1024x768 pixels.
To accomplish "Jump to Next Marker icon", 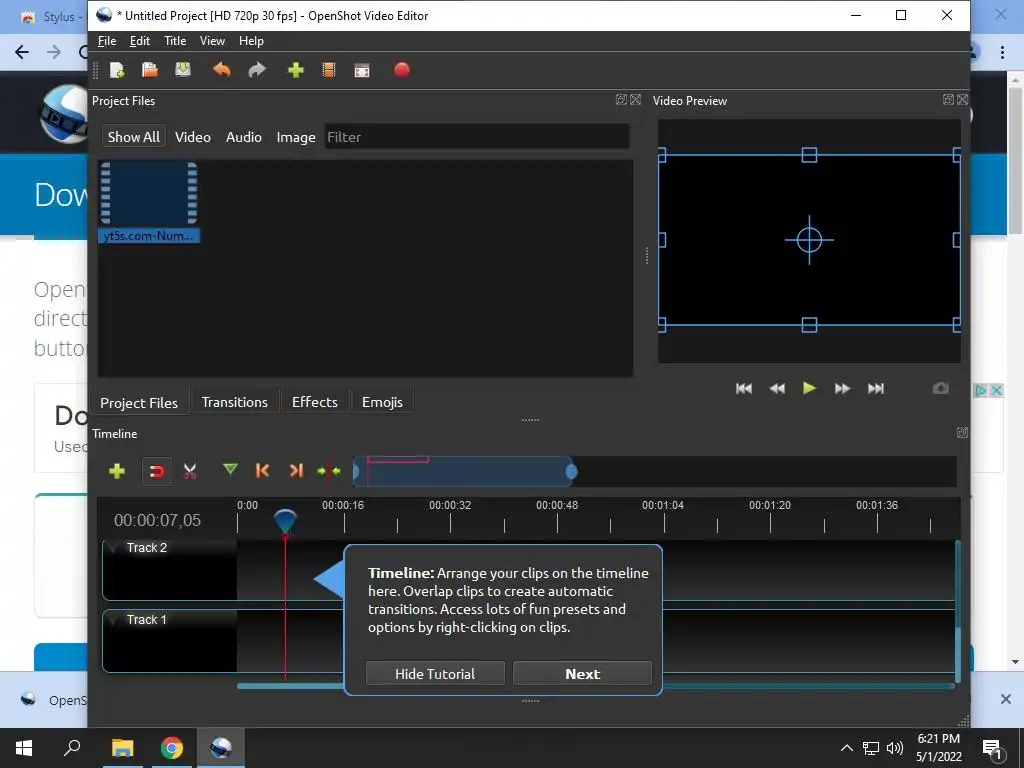I will [x=296, y=470].
